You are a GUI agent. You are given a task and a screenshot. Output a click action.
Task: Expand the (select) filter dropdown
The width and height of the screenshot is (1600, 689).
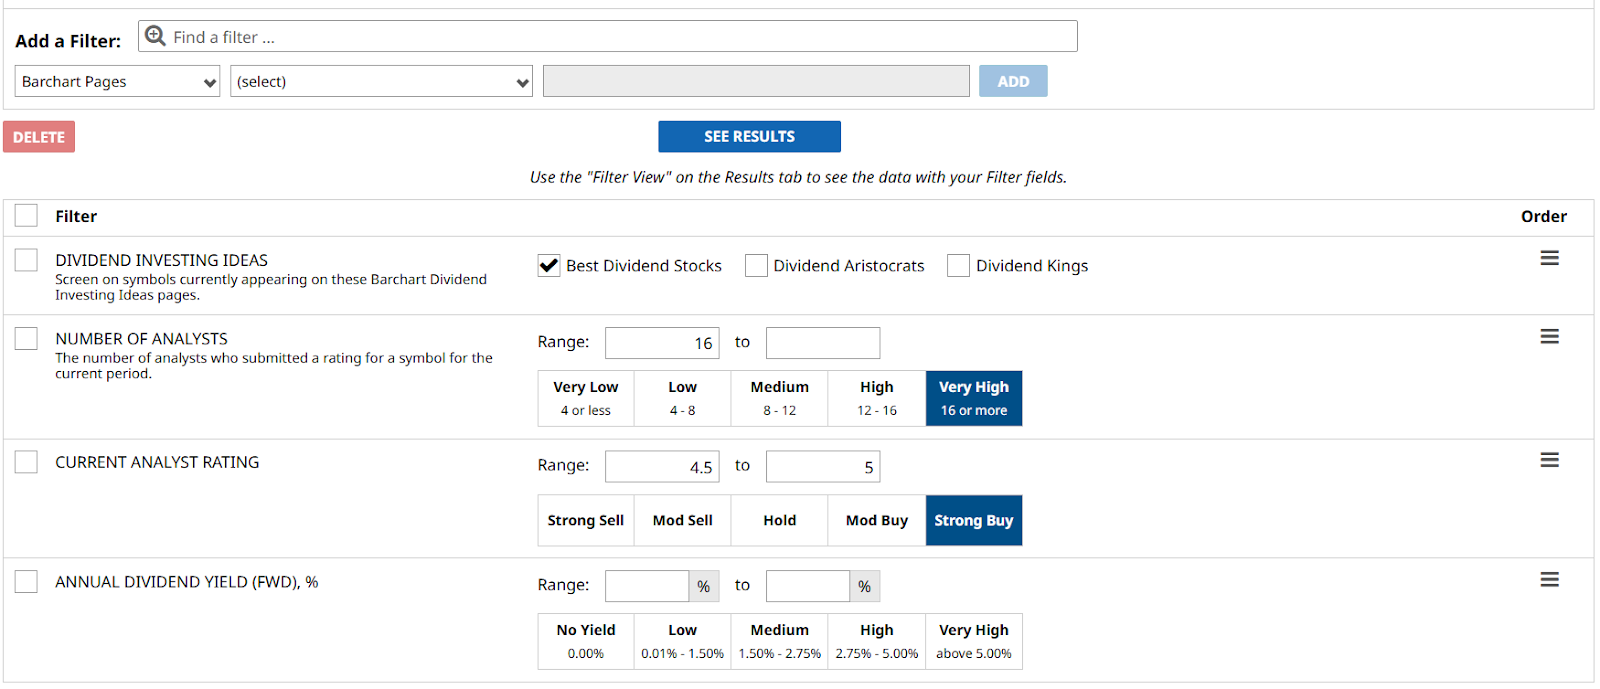[x=381, y=82]
